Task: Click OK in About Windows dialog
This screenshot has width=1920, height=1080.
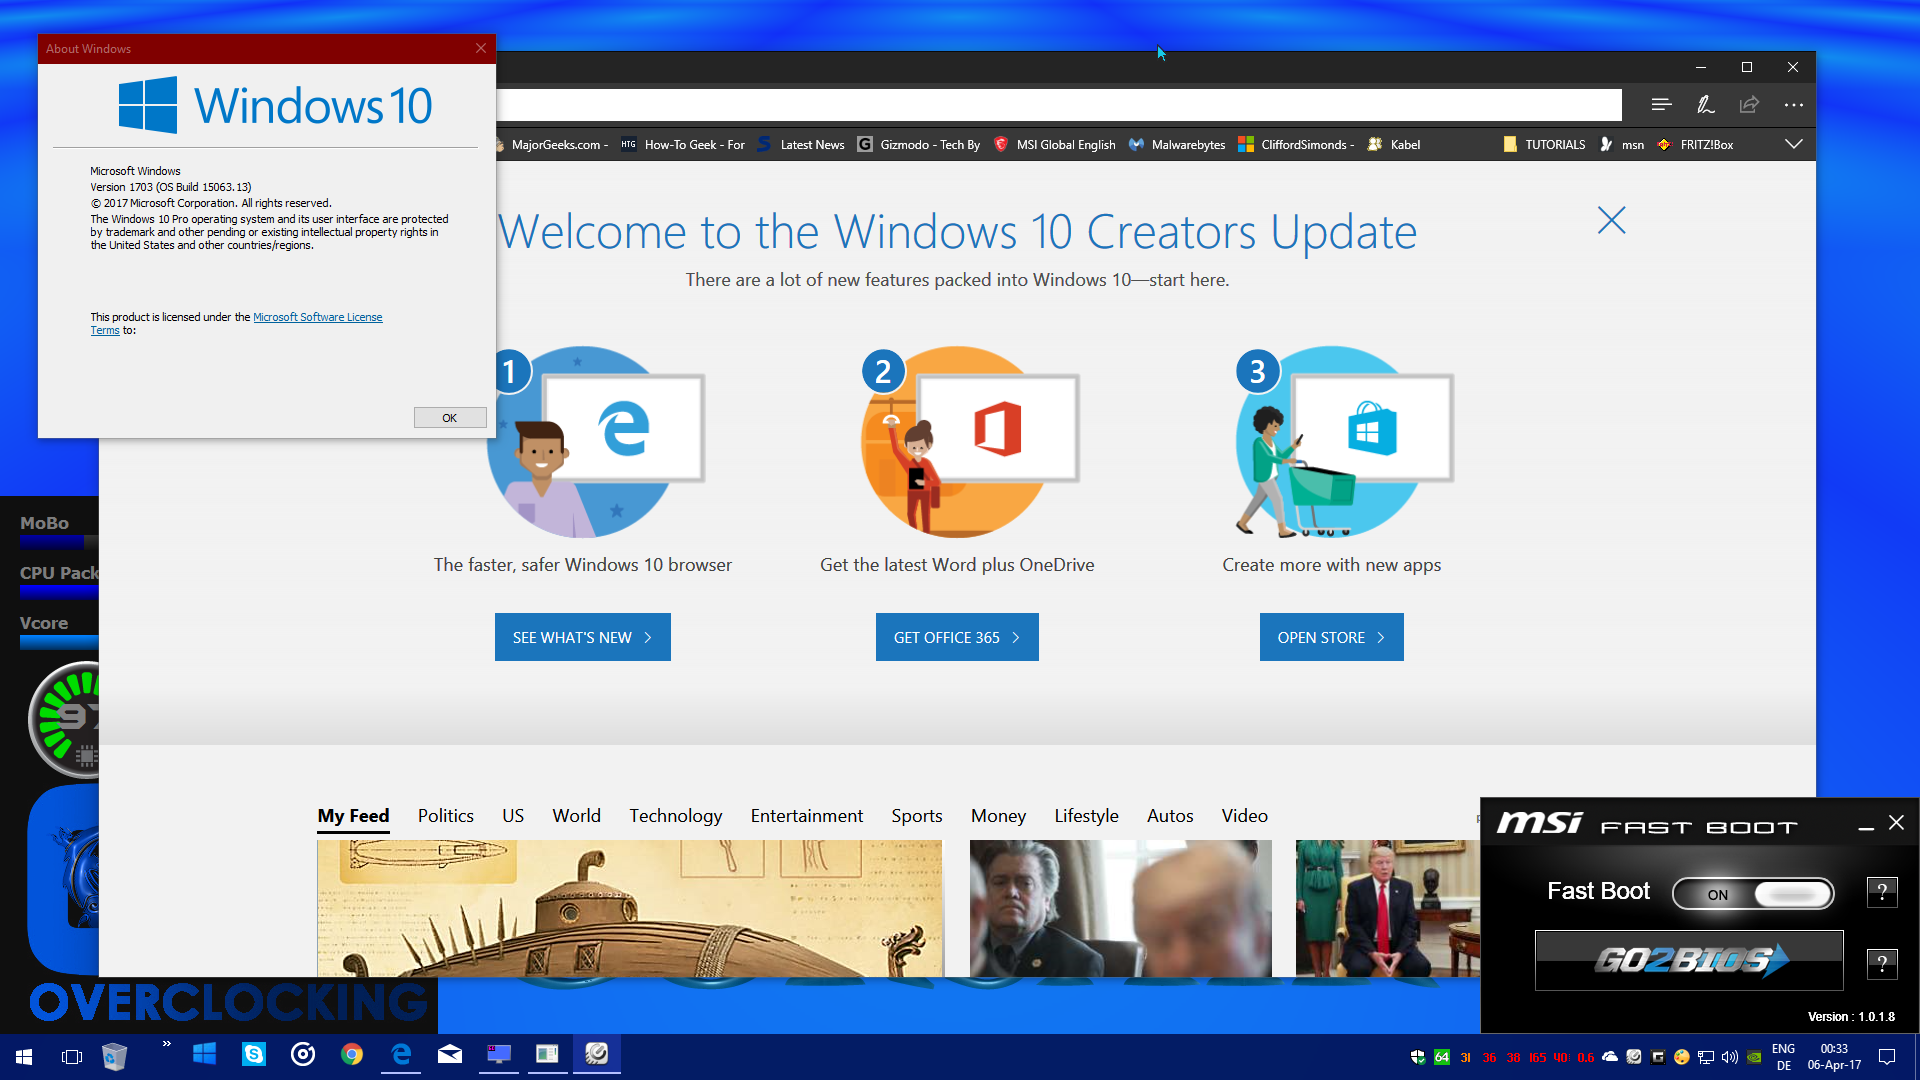Action: [x=450, y=418]
